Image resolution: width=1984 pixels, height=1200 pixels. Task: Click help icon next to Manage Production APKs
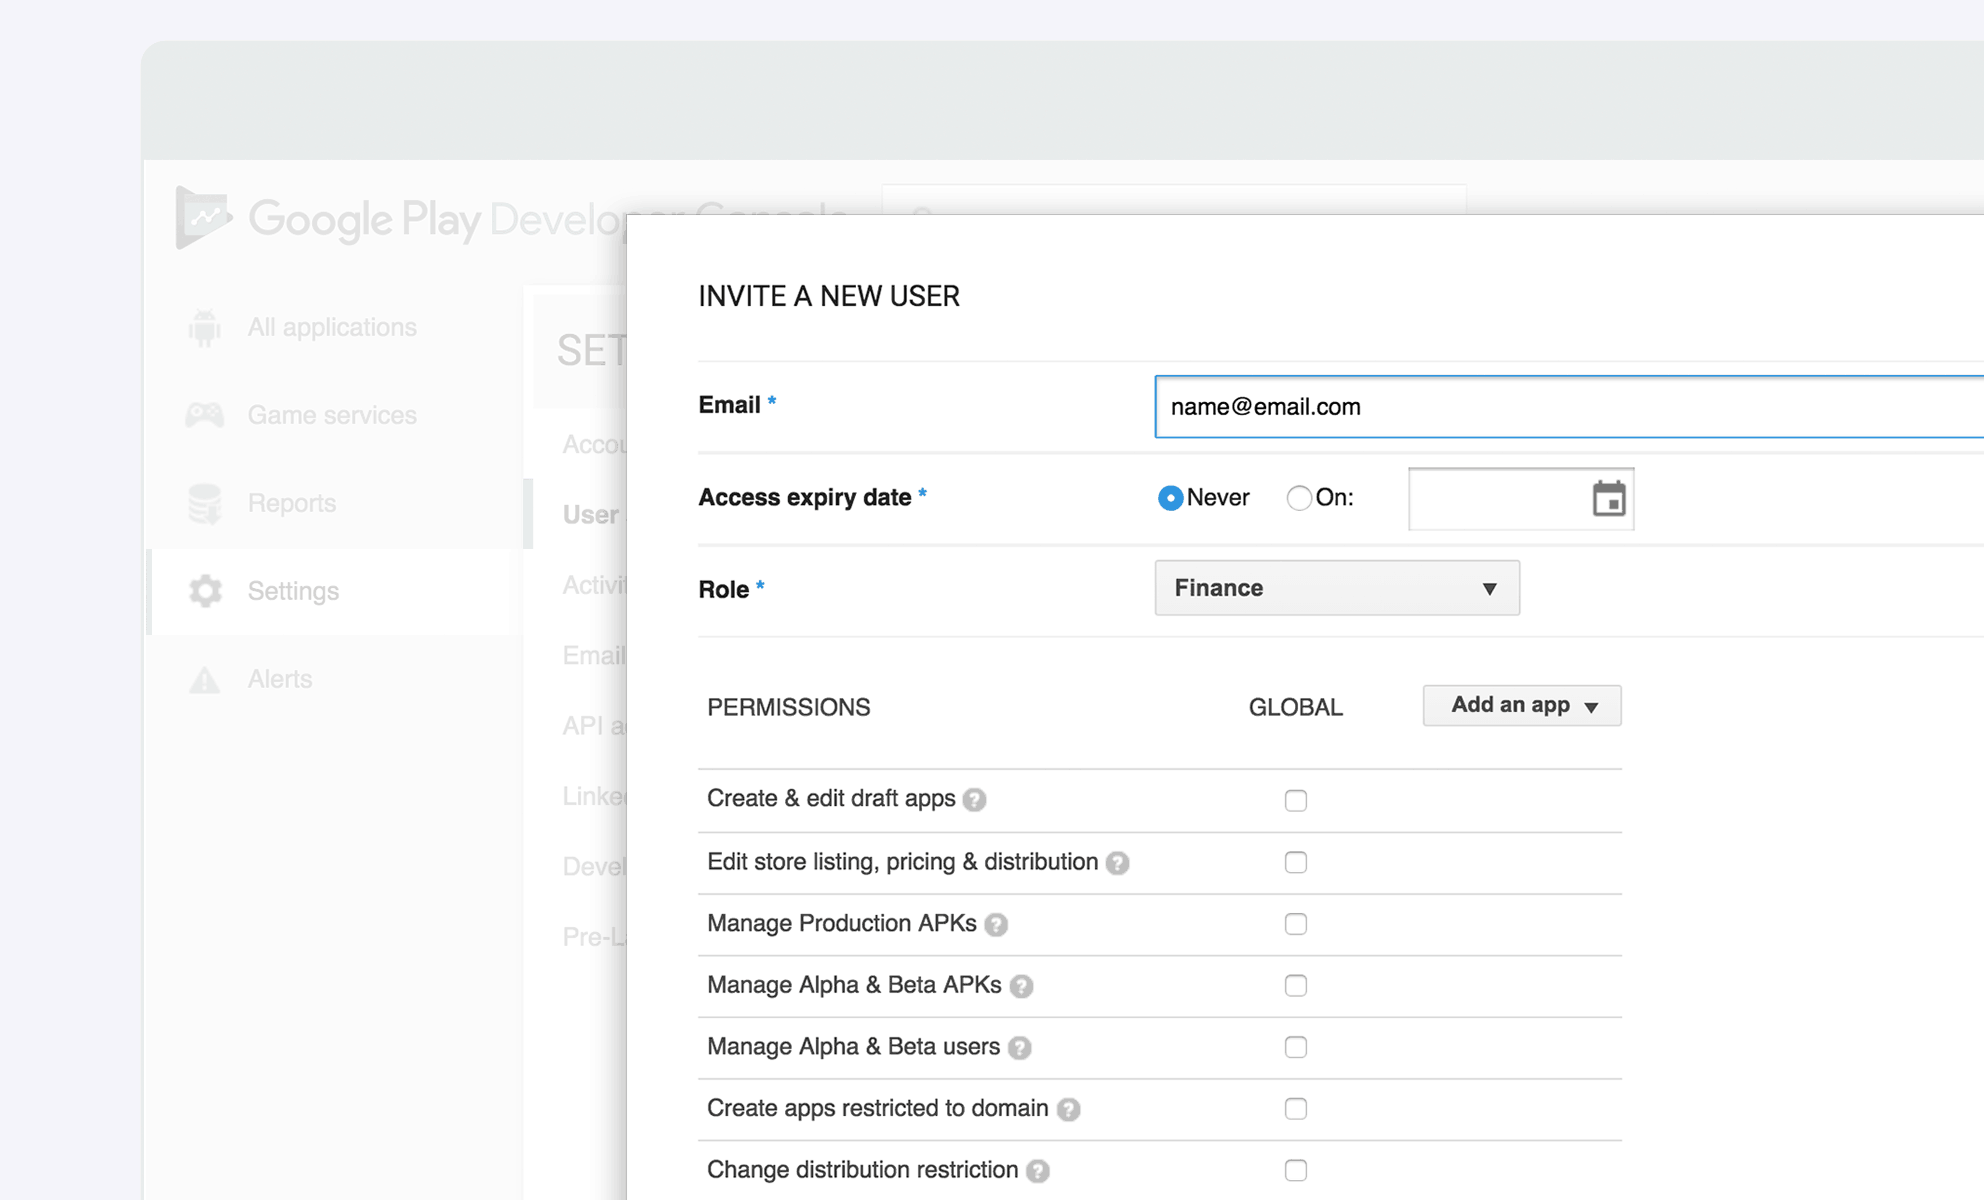point(996,925)
